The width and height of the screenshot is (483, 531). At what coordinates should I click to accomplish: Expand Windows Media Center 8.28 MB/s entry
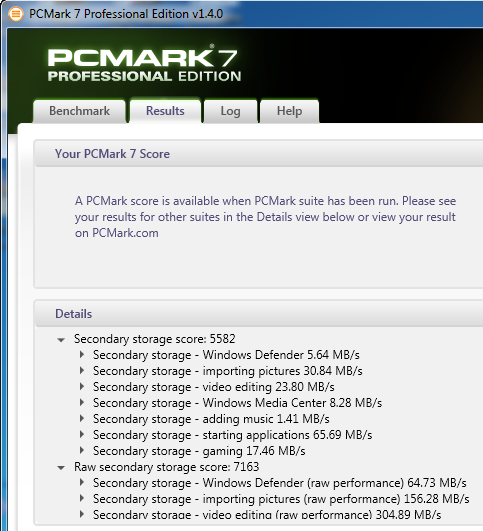[x=82, y=402]
